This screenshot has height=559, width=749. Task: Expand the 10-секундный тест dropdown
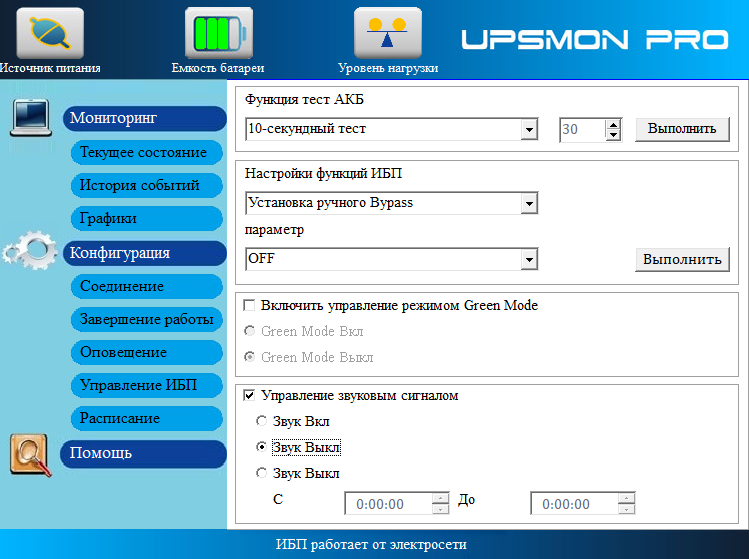pyautogui.click(x=529, y=129)
